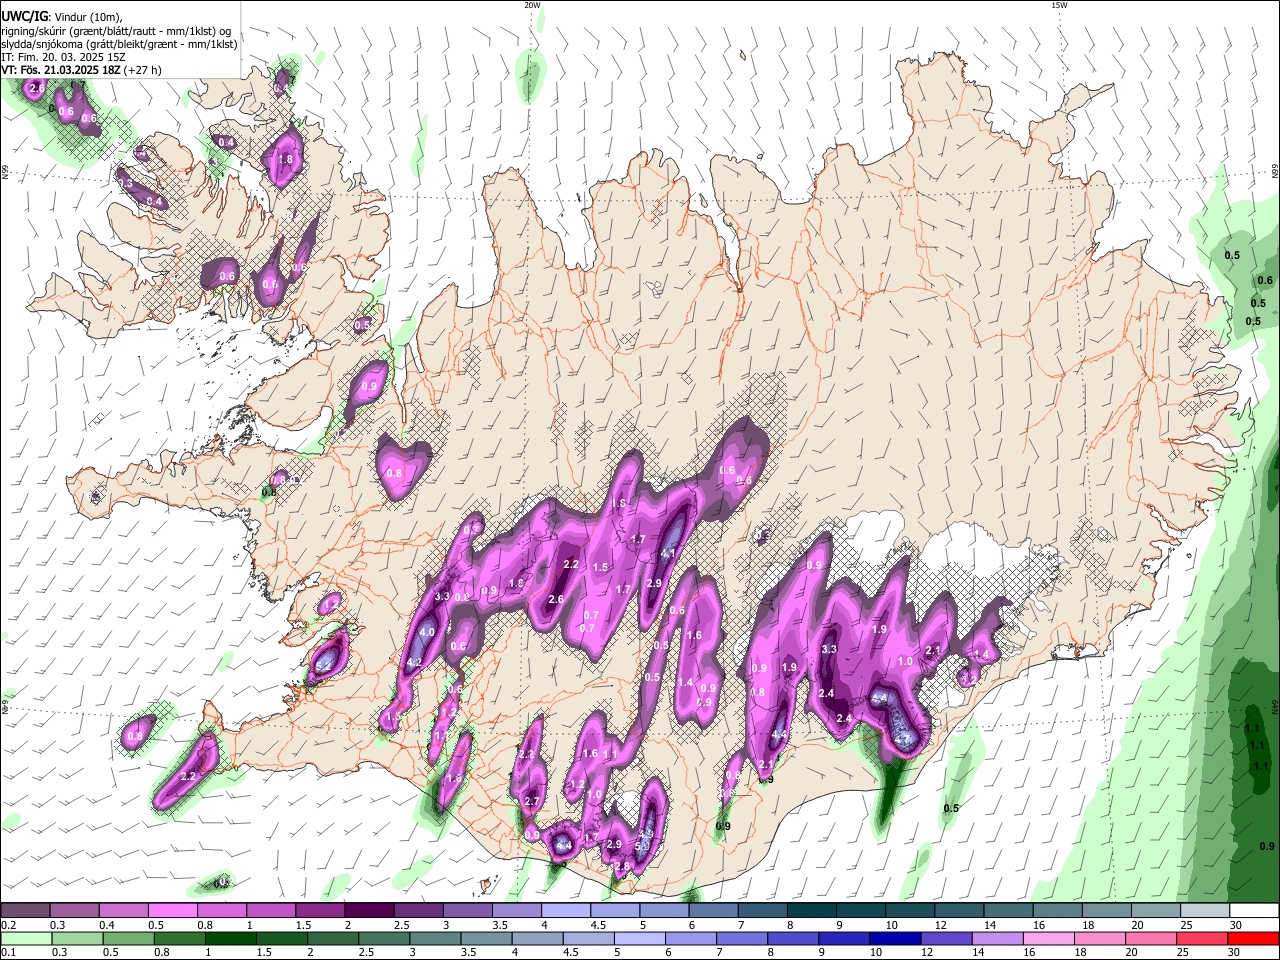Select the rain scale red swatch above 30
Screen dimensions: 1280x960
tap(1253, 938)
